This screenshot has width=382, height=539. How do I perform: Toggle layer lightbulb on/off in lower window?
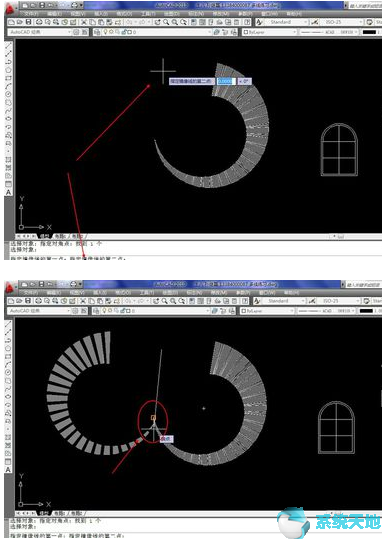point(104,311)
